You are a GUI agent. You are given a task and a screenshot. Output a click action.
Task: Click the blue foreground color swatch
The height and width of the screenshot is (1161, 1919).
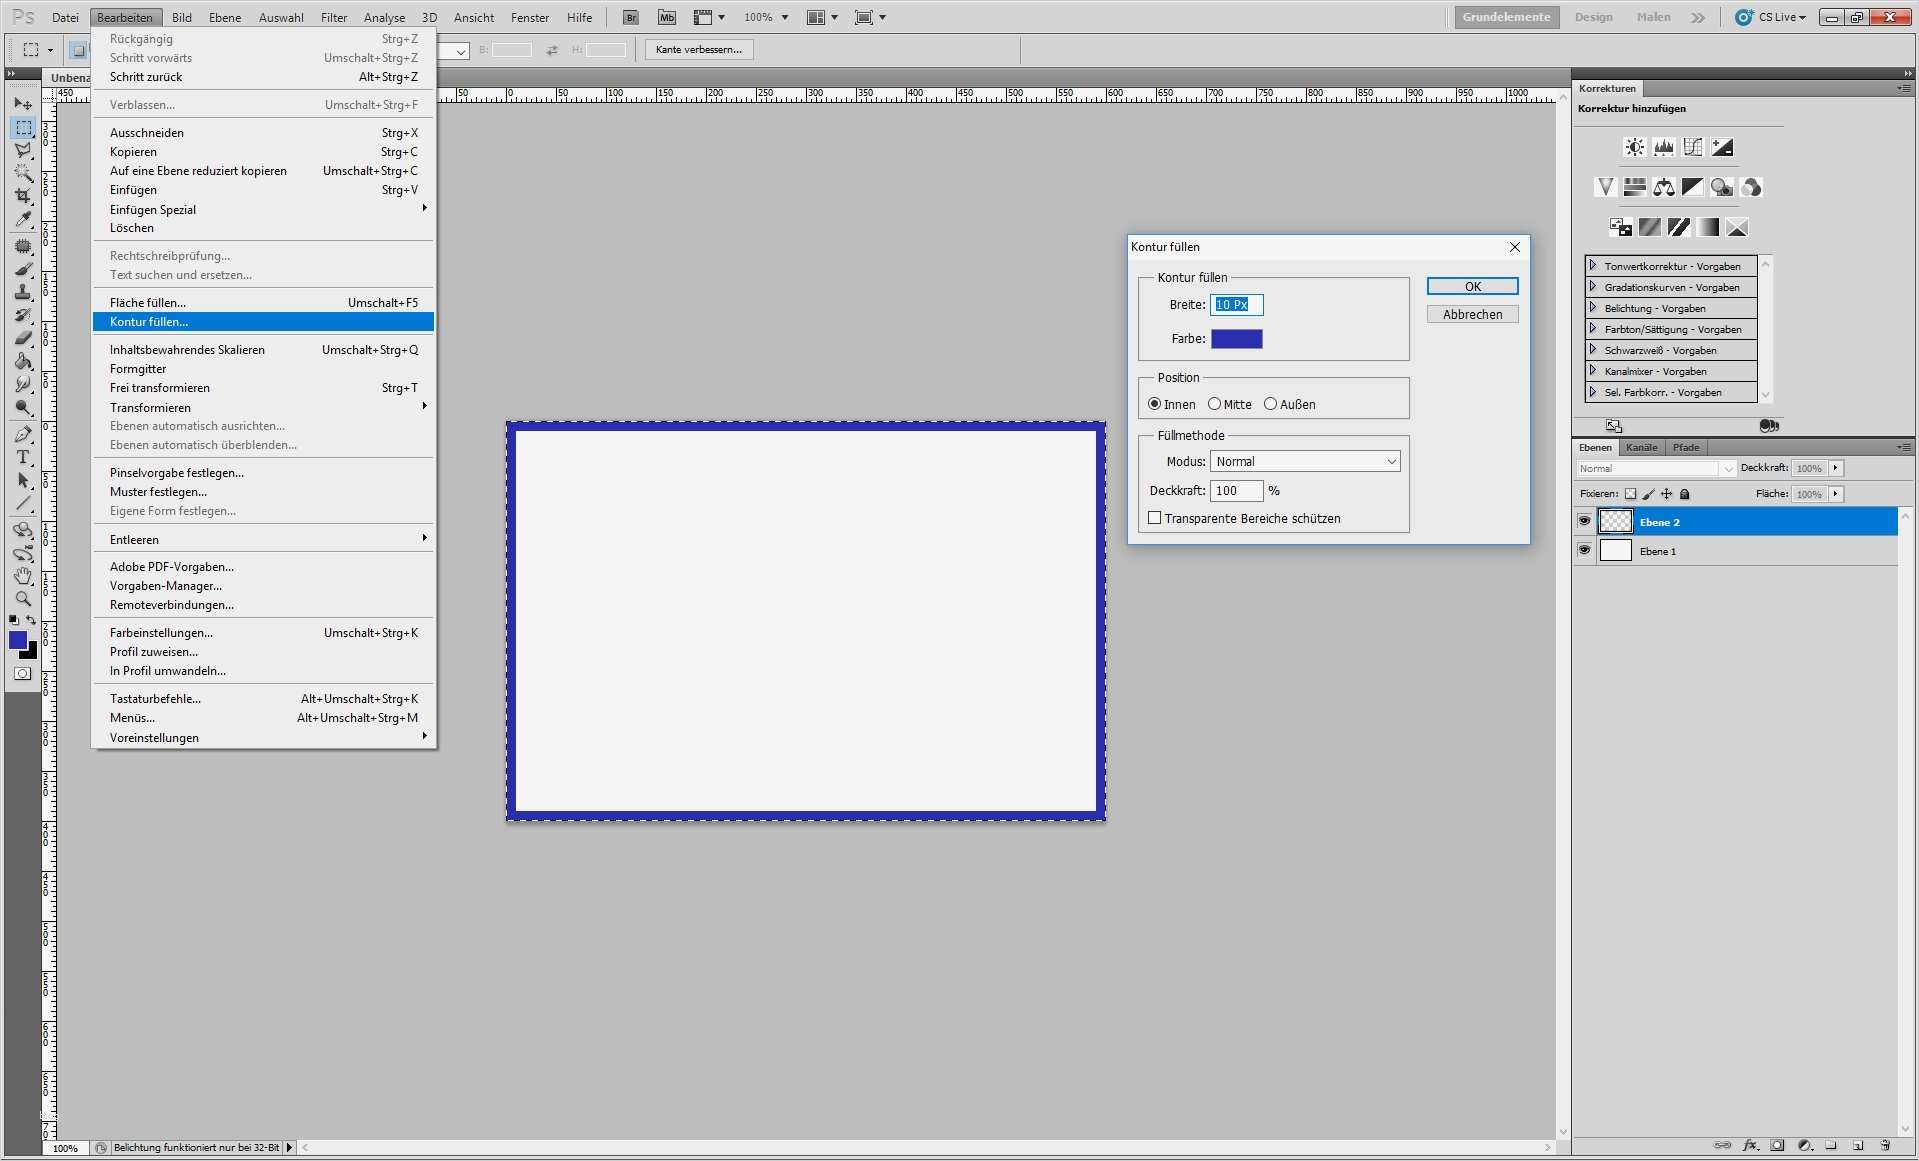17,640
